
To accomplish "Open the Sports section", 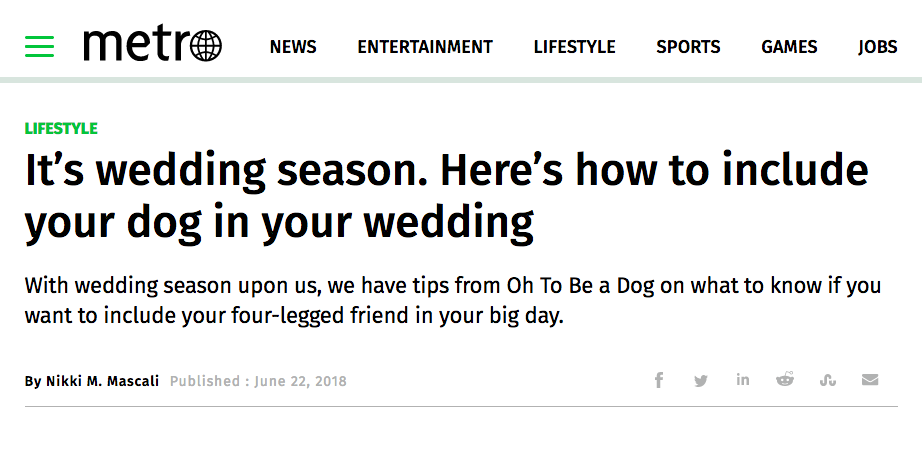I will tap(688, 47).
